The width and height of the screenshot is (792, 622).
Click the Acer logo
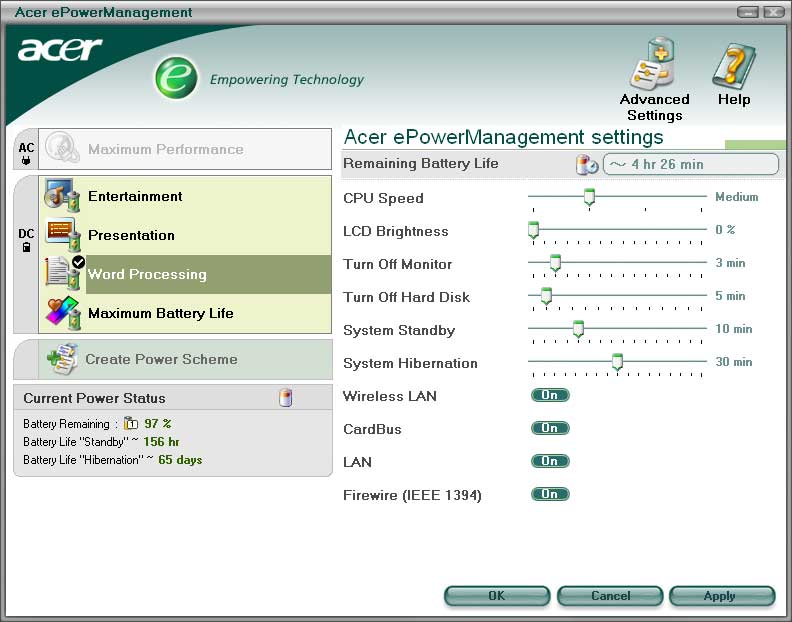(60, 49)
